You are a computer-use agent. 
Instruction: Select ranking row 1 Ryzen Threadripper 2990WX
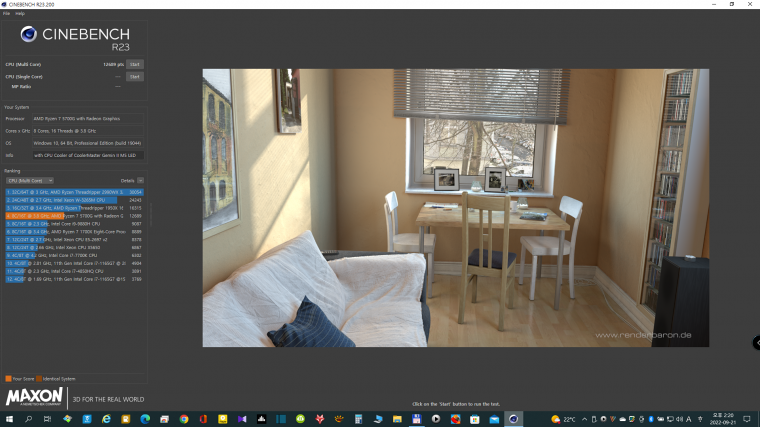pos(74,192)
